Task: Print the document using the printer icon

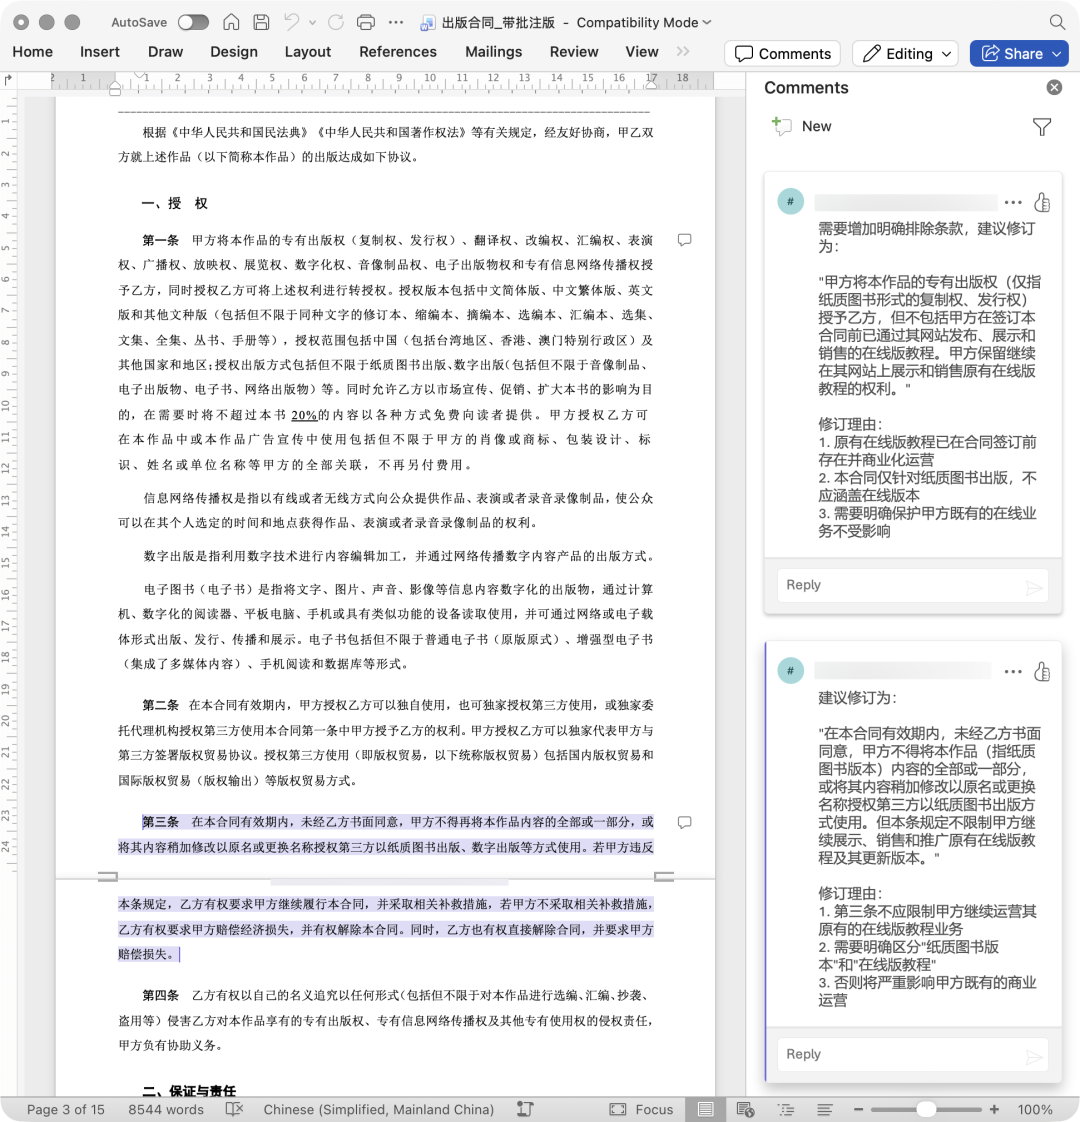Action: 366,22
